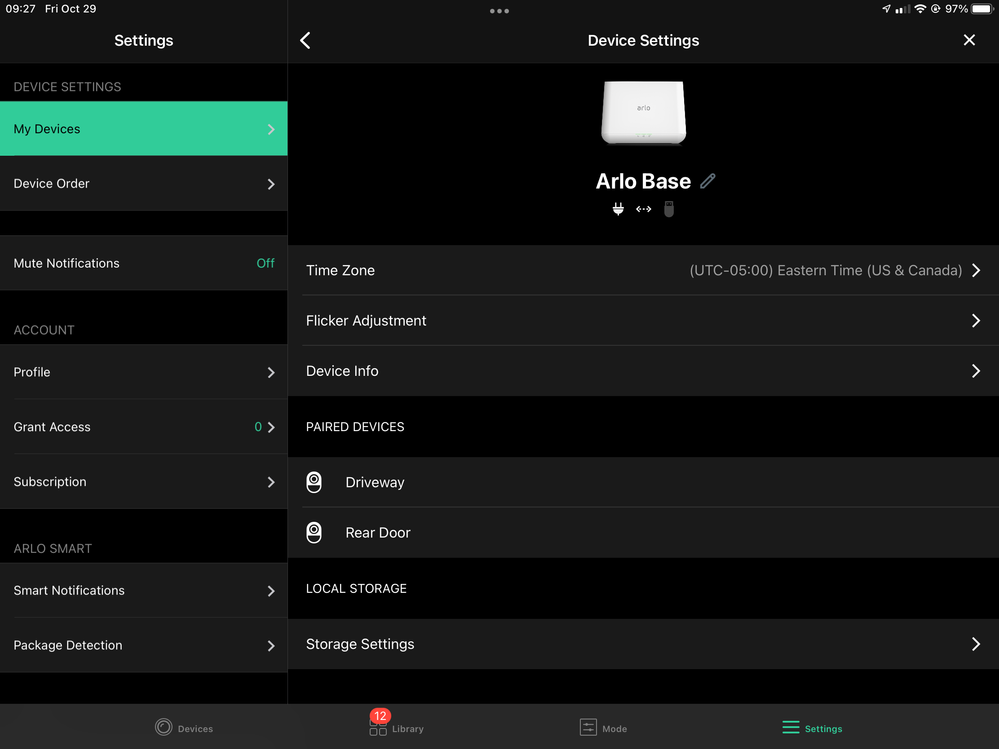Tap the network connection arrows icon

643,209
